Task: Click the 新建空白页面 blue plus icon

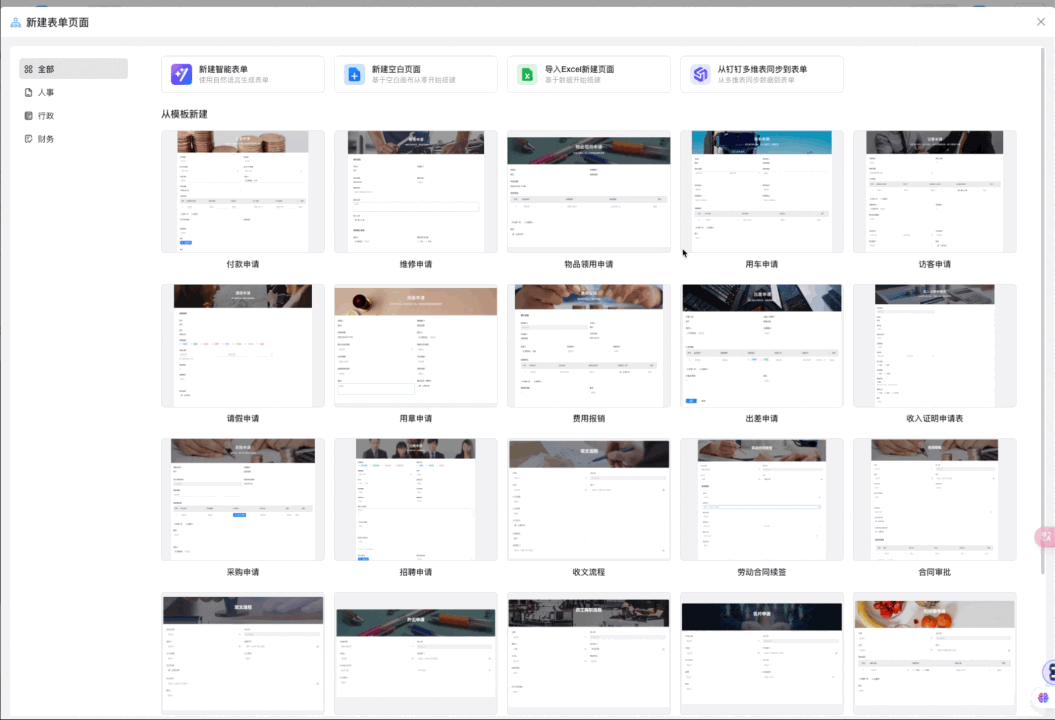Action: (354, 74)
